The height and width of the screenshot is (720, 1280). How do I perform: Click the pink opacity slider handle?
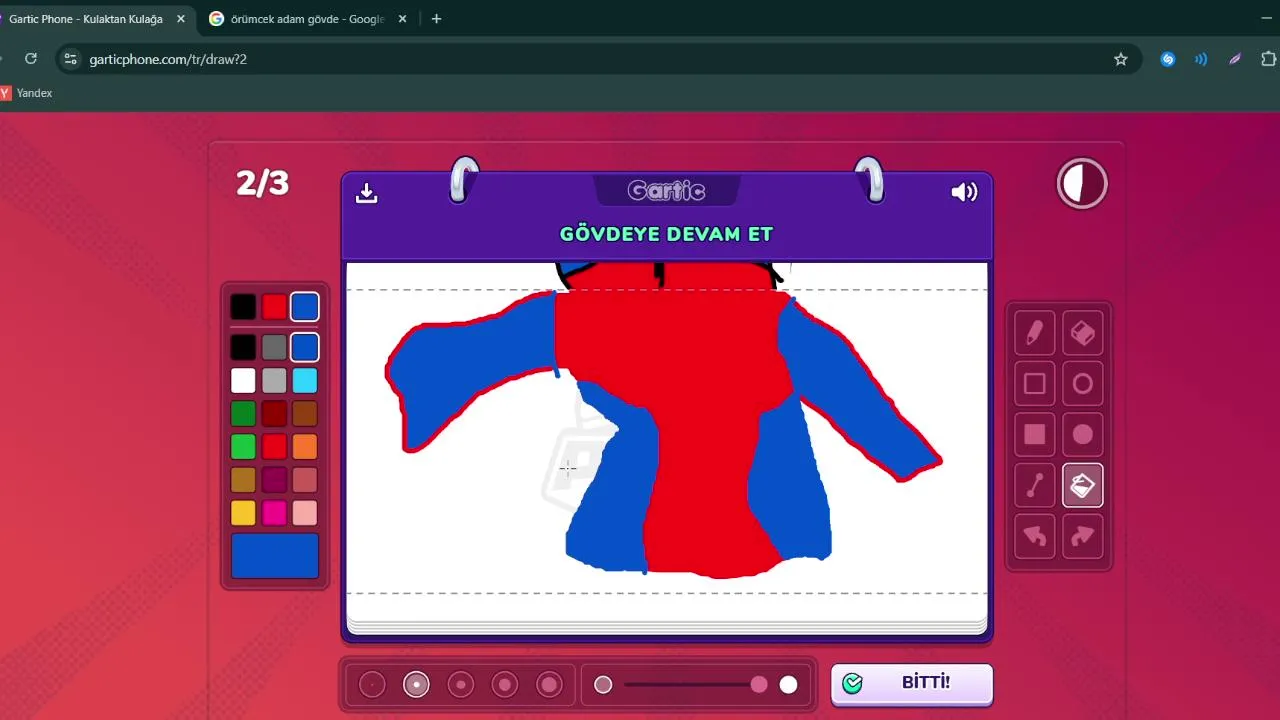click(x=759, y=685)
